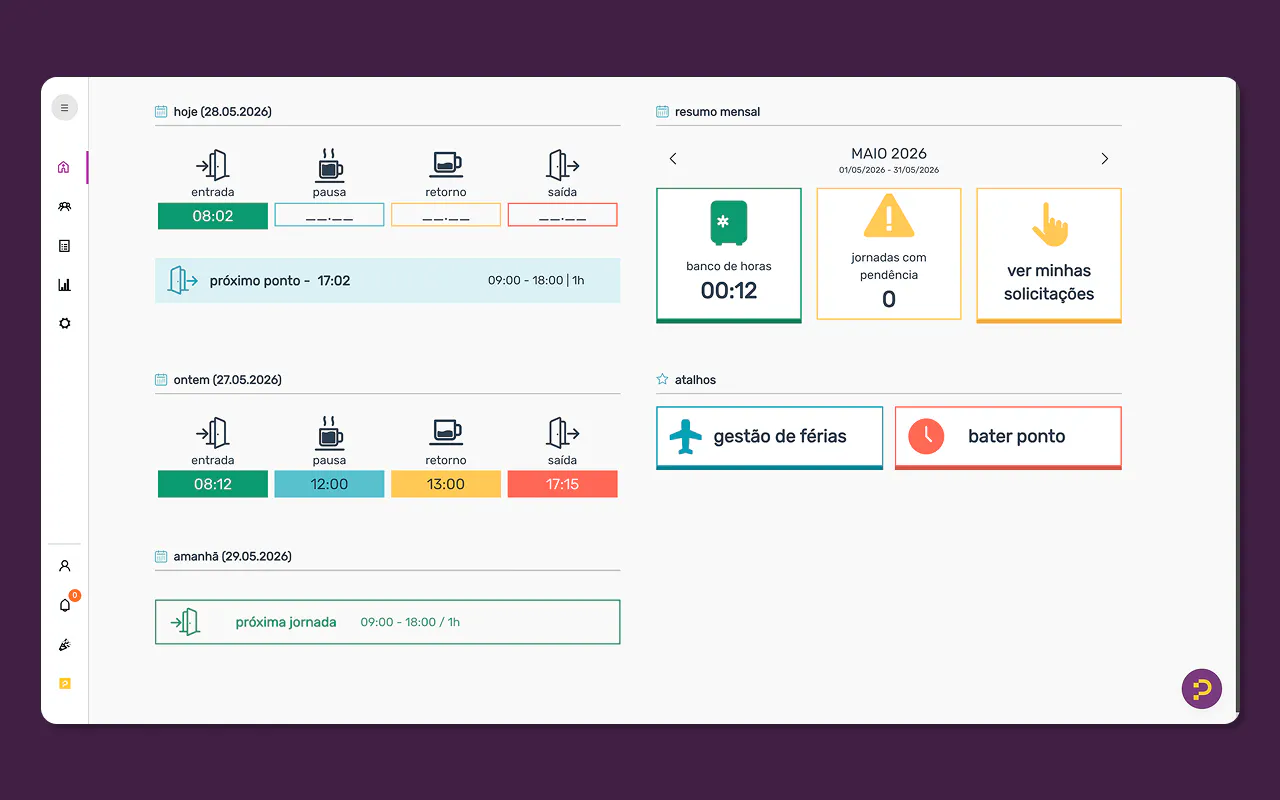Click the 09:00 - 18:00 | 1h schedule text
The height and width of the screenshot is (800, 1280).
point(536,281)
